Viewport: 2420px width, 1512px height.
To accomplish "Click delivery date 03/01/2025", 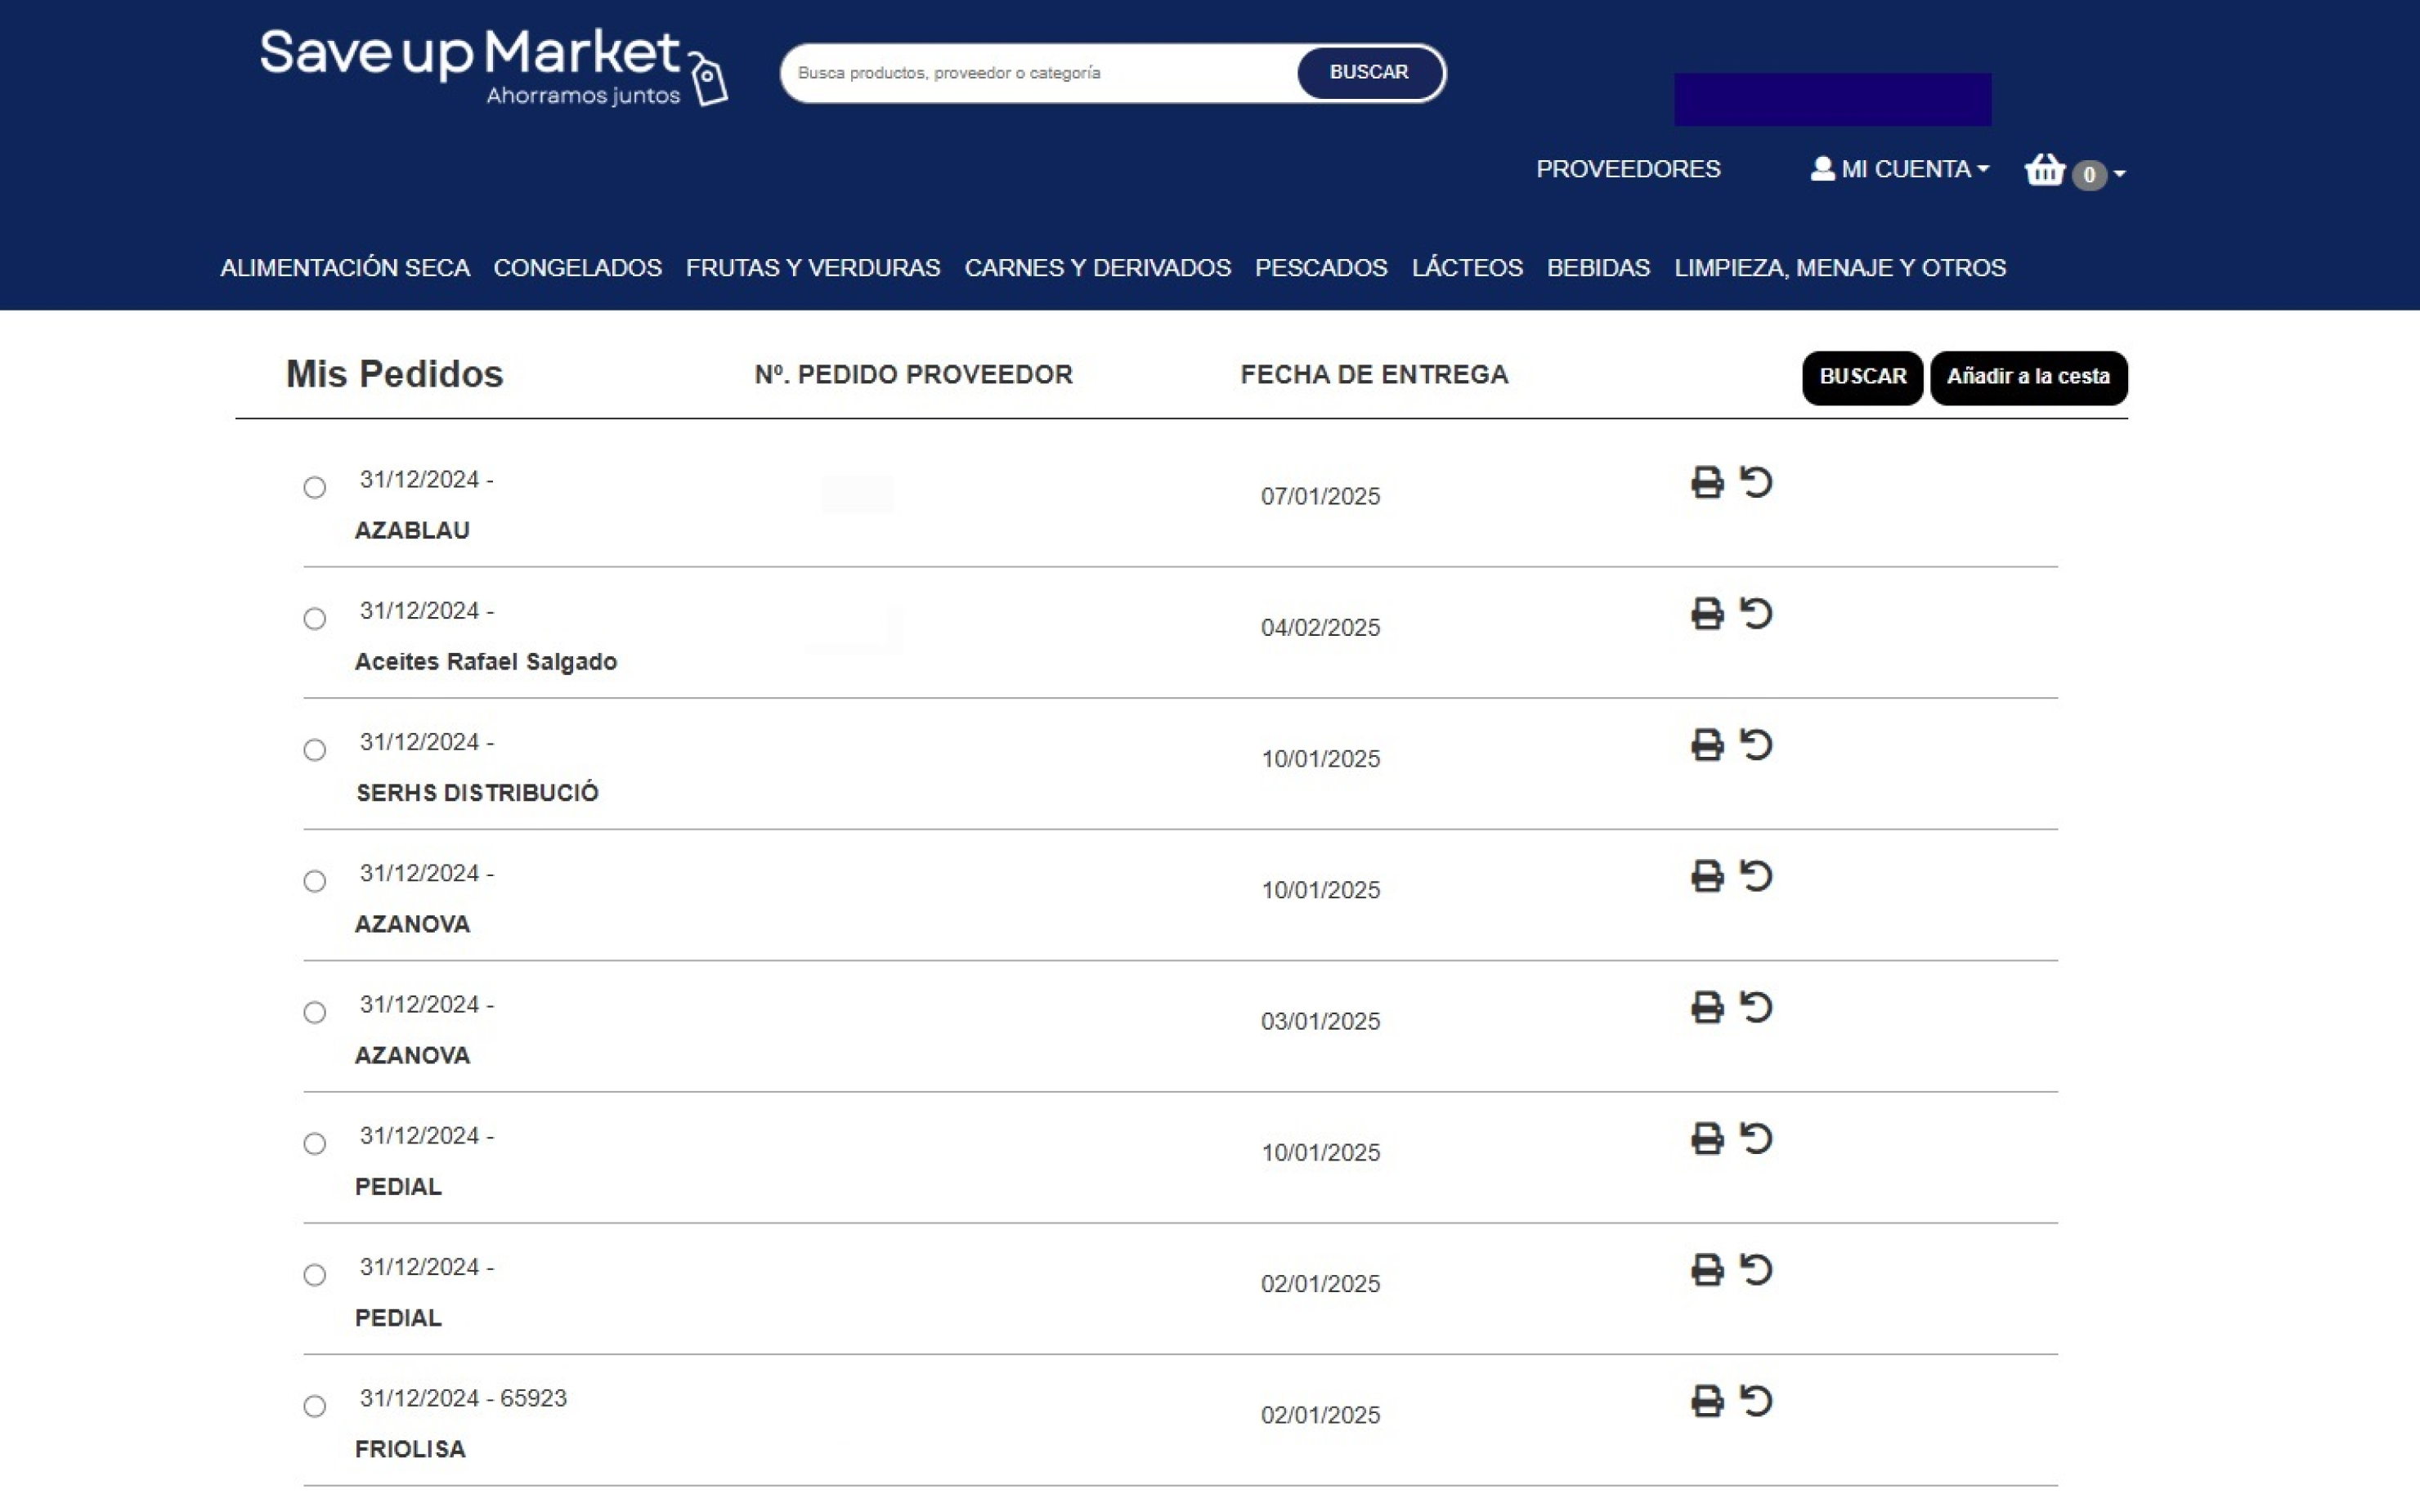I will pos(1320,1021).
